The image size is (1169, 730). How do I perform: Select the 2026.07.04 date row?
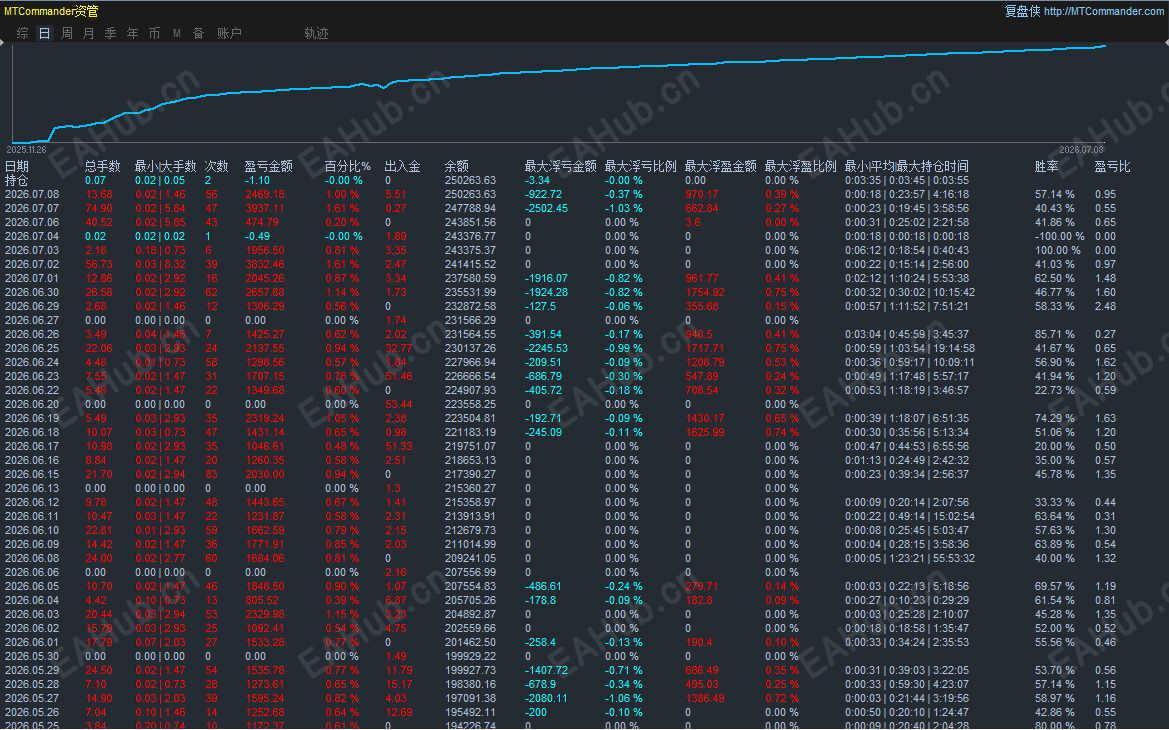[32, 236]
